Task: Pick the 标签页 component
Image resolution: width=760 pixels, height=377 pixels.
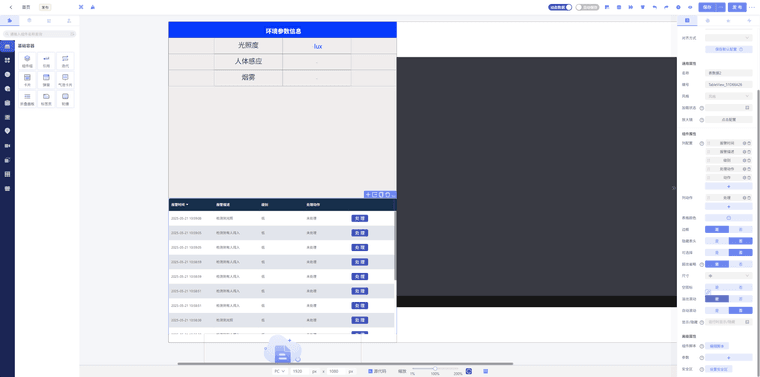Action: (x=47, y=99)
